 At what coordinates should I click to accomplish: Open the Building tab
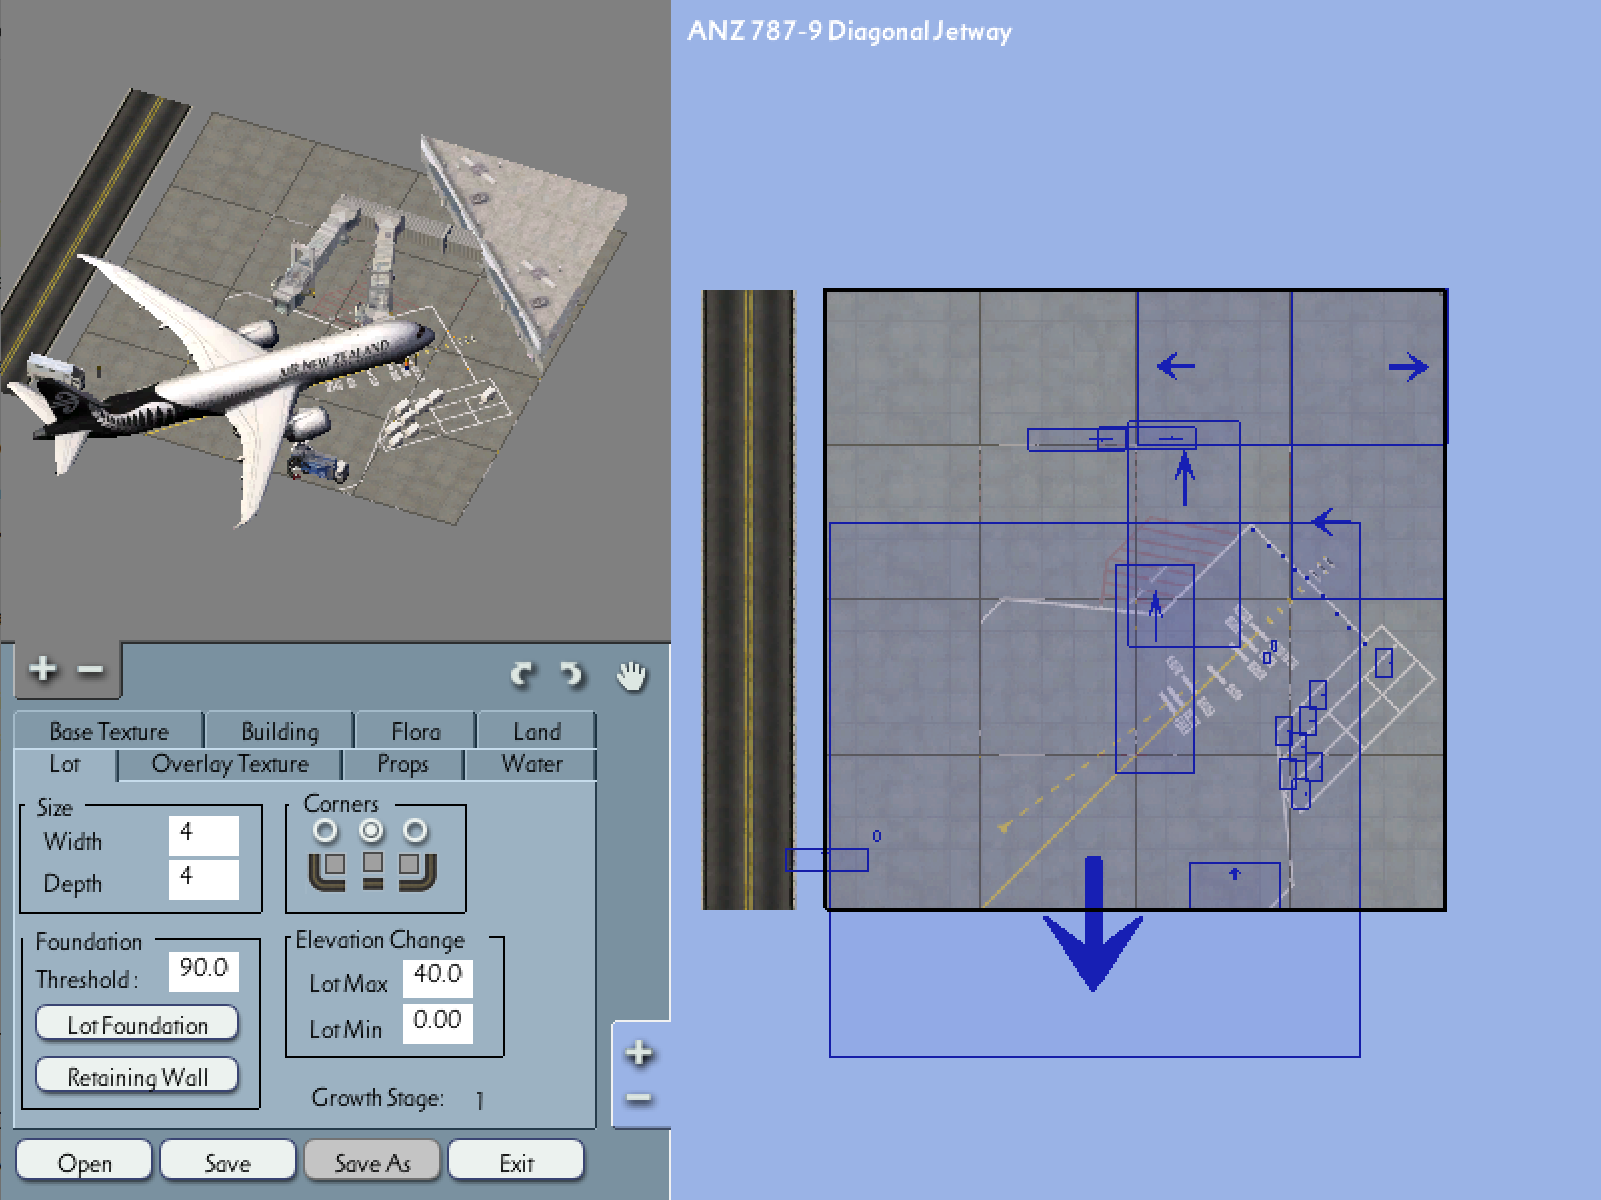280,731
